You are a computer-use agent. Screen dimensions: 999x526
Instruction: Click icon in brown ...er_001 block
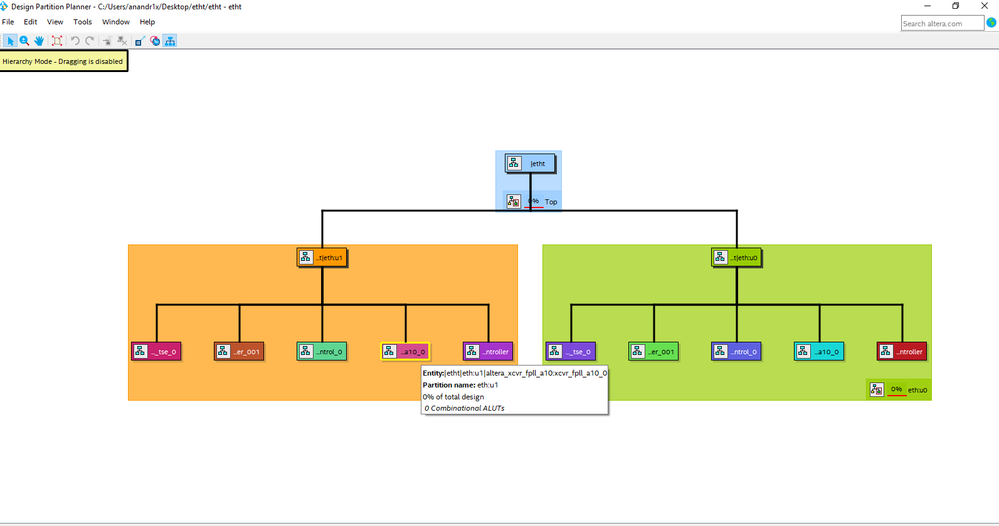pos(223,352)
